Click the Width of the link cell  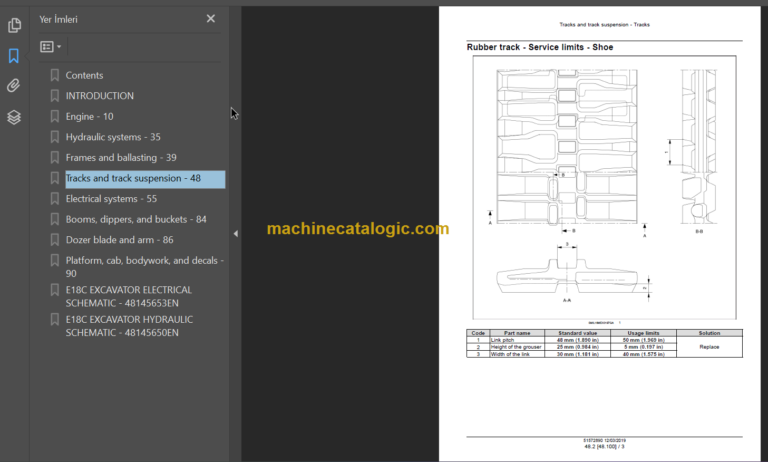point(517,354)
